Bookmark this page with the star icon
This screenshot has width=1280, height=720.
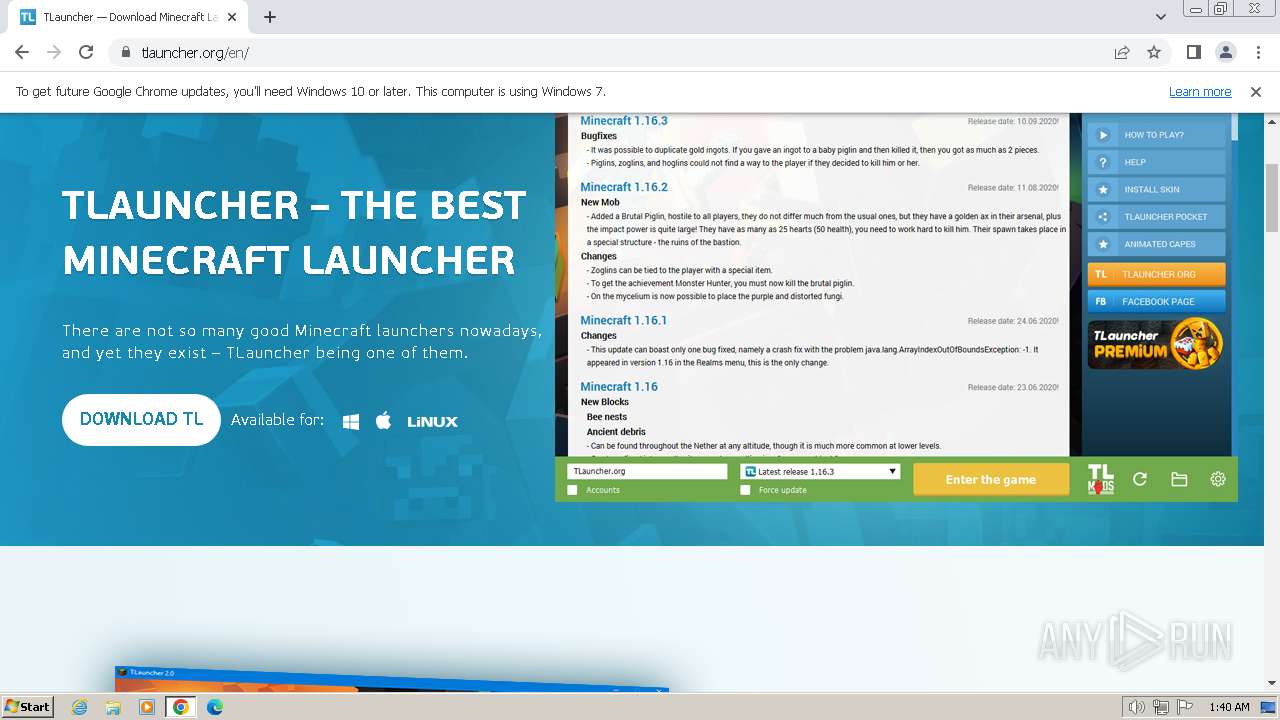[1154, 52]
